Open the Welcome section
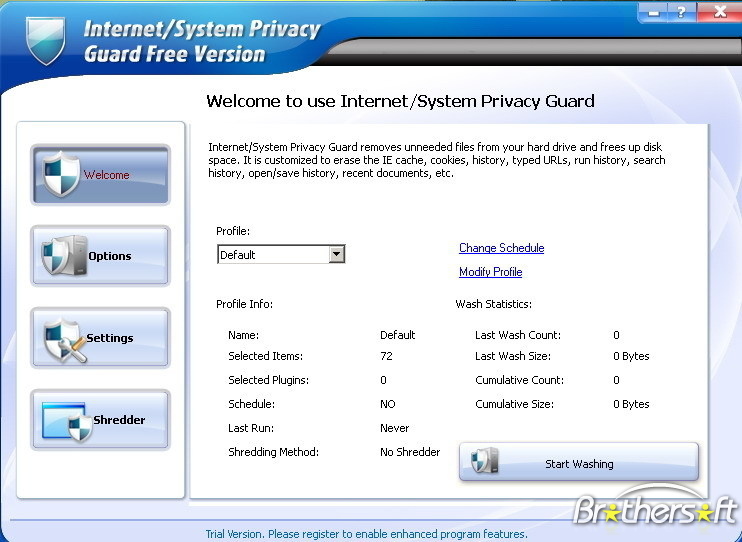The image size is (742, 542). 100,175
